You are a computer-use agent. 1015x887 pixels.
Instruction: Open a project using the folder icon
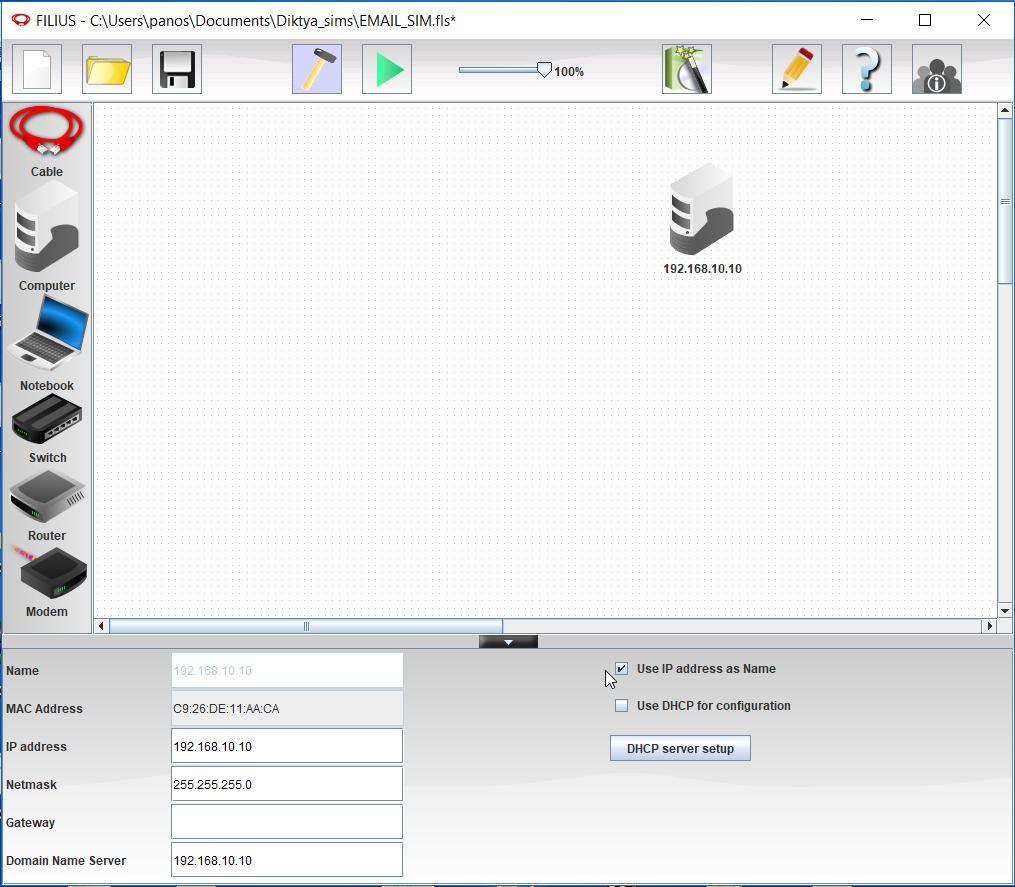pyautogui.click(x=107, y=69)
